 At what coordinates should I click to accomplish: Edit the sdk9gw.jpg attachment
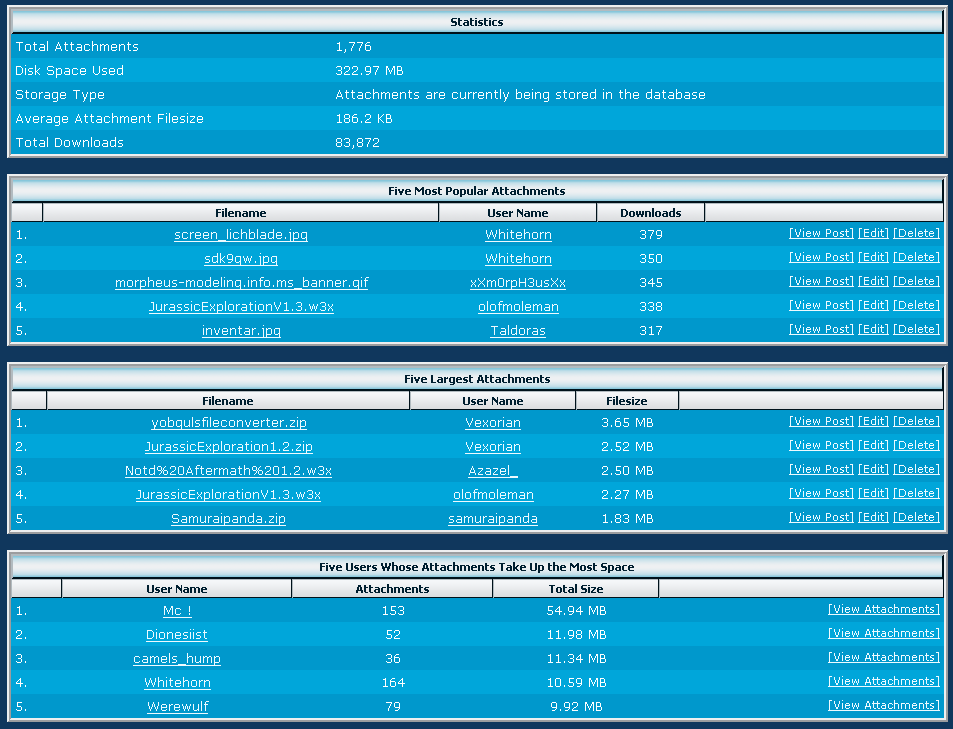[873, 257]
